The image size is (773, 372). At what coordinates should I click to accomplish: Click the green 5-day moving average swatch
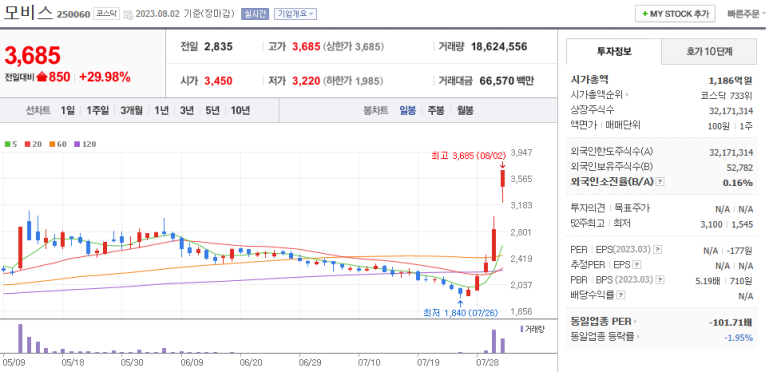click(7, 144)
